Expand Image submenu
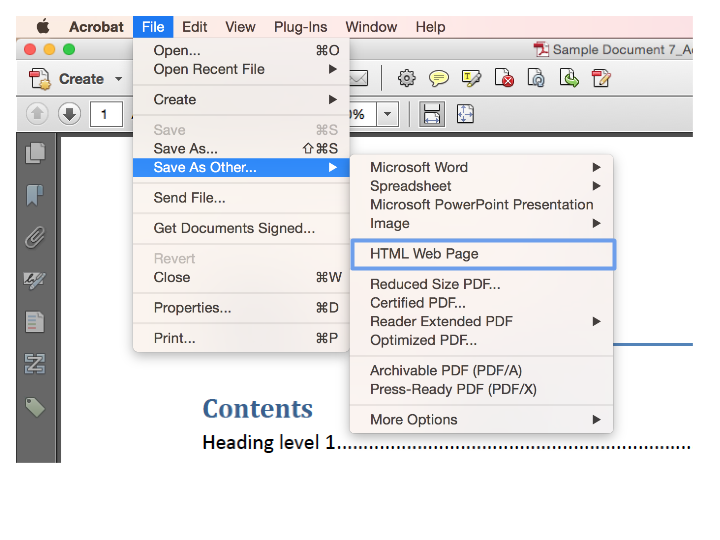Viewport: 720px width, 540px height. (596, 223)
